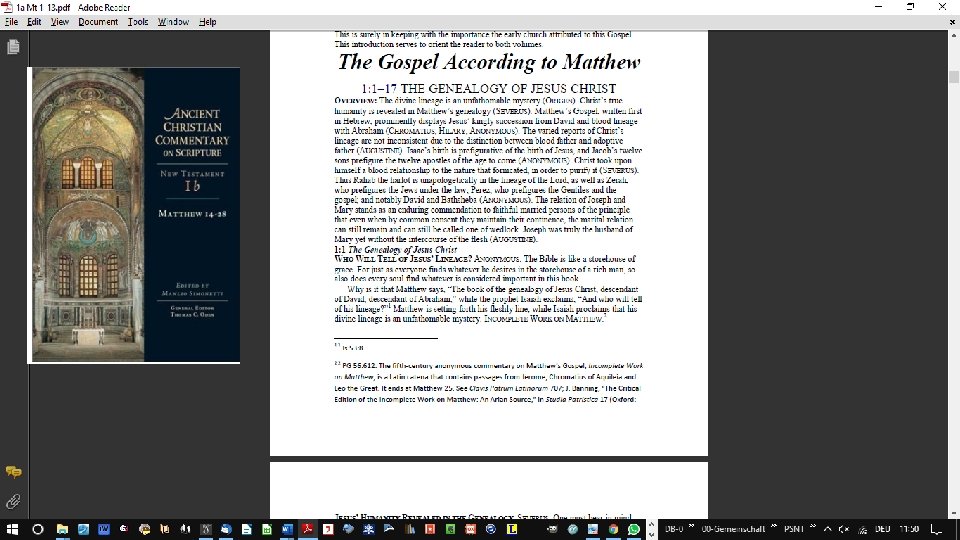Expand the PSNT toolbar chevron
This screenshot has height=540, width=960.
point(814,526)
